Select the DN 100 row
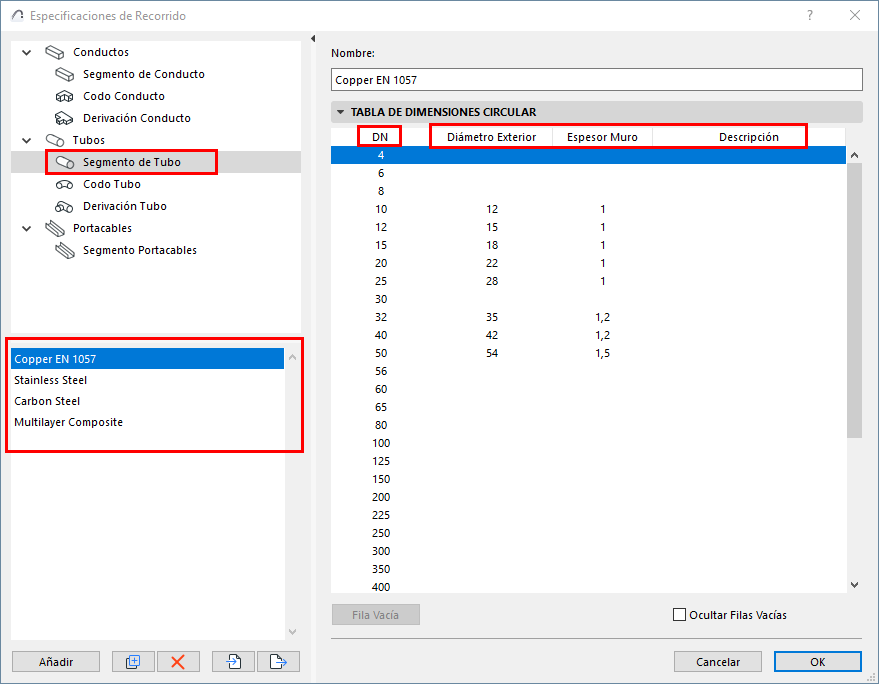 coord(588,443)
